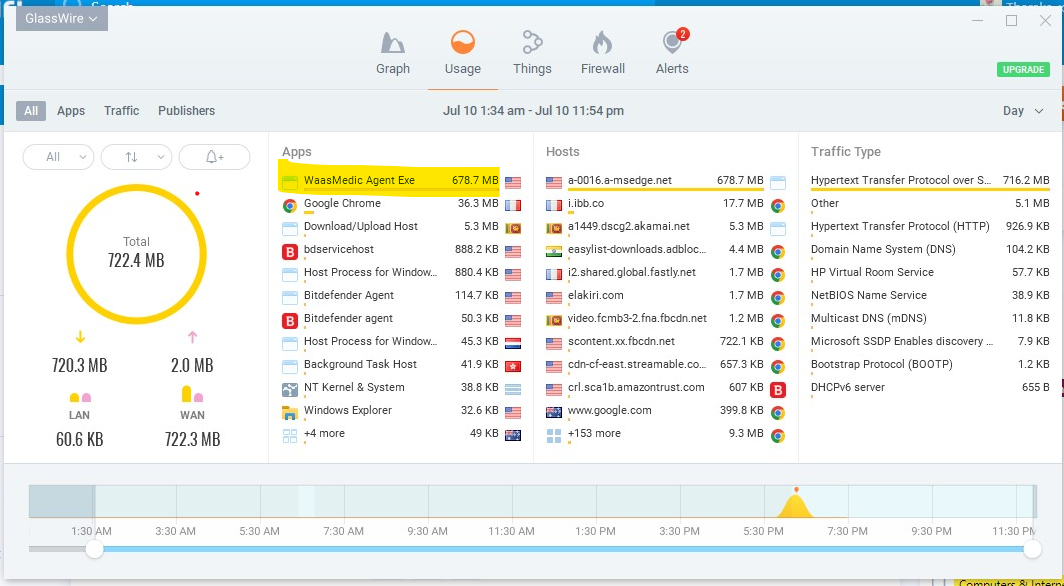Click the flag icon beside i.ibb.co host
1064x586 pixels.
tap(554, 205)
